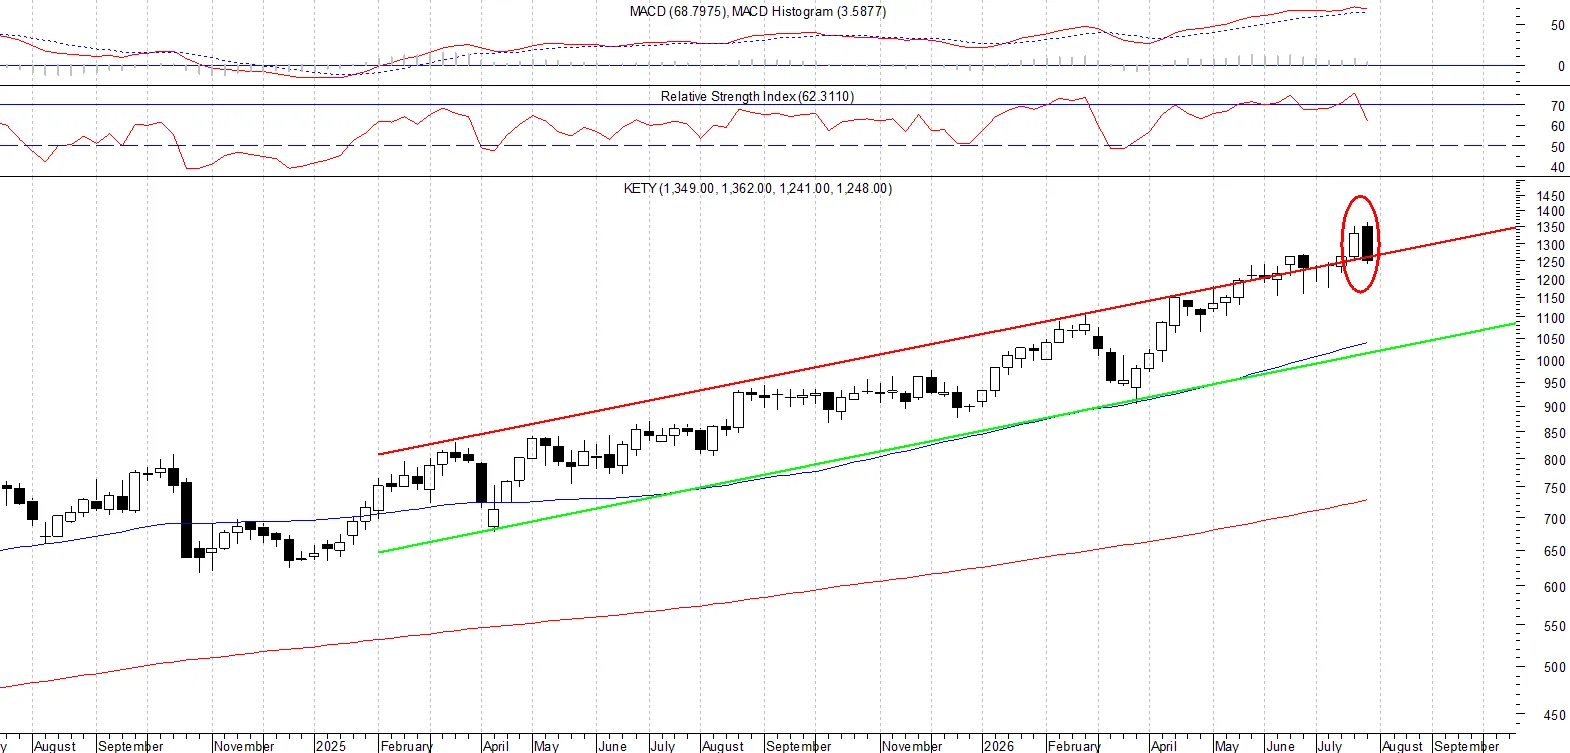This screenshot has height=753, width=1570.
Task: Select the 50 level on RSI axis
Action: click(x=1558, y=148)
